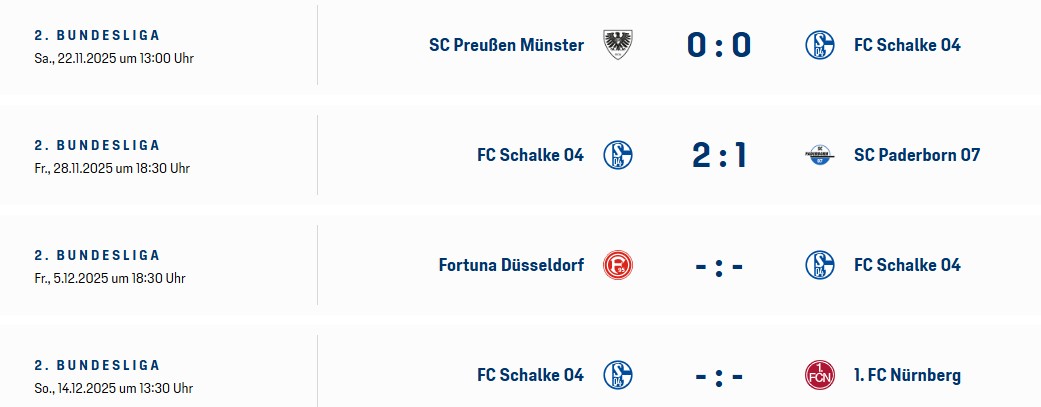Click the pending score of Nürnberg match

point(719,376)
